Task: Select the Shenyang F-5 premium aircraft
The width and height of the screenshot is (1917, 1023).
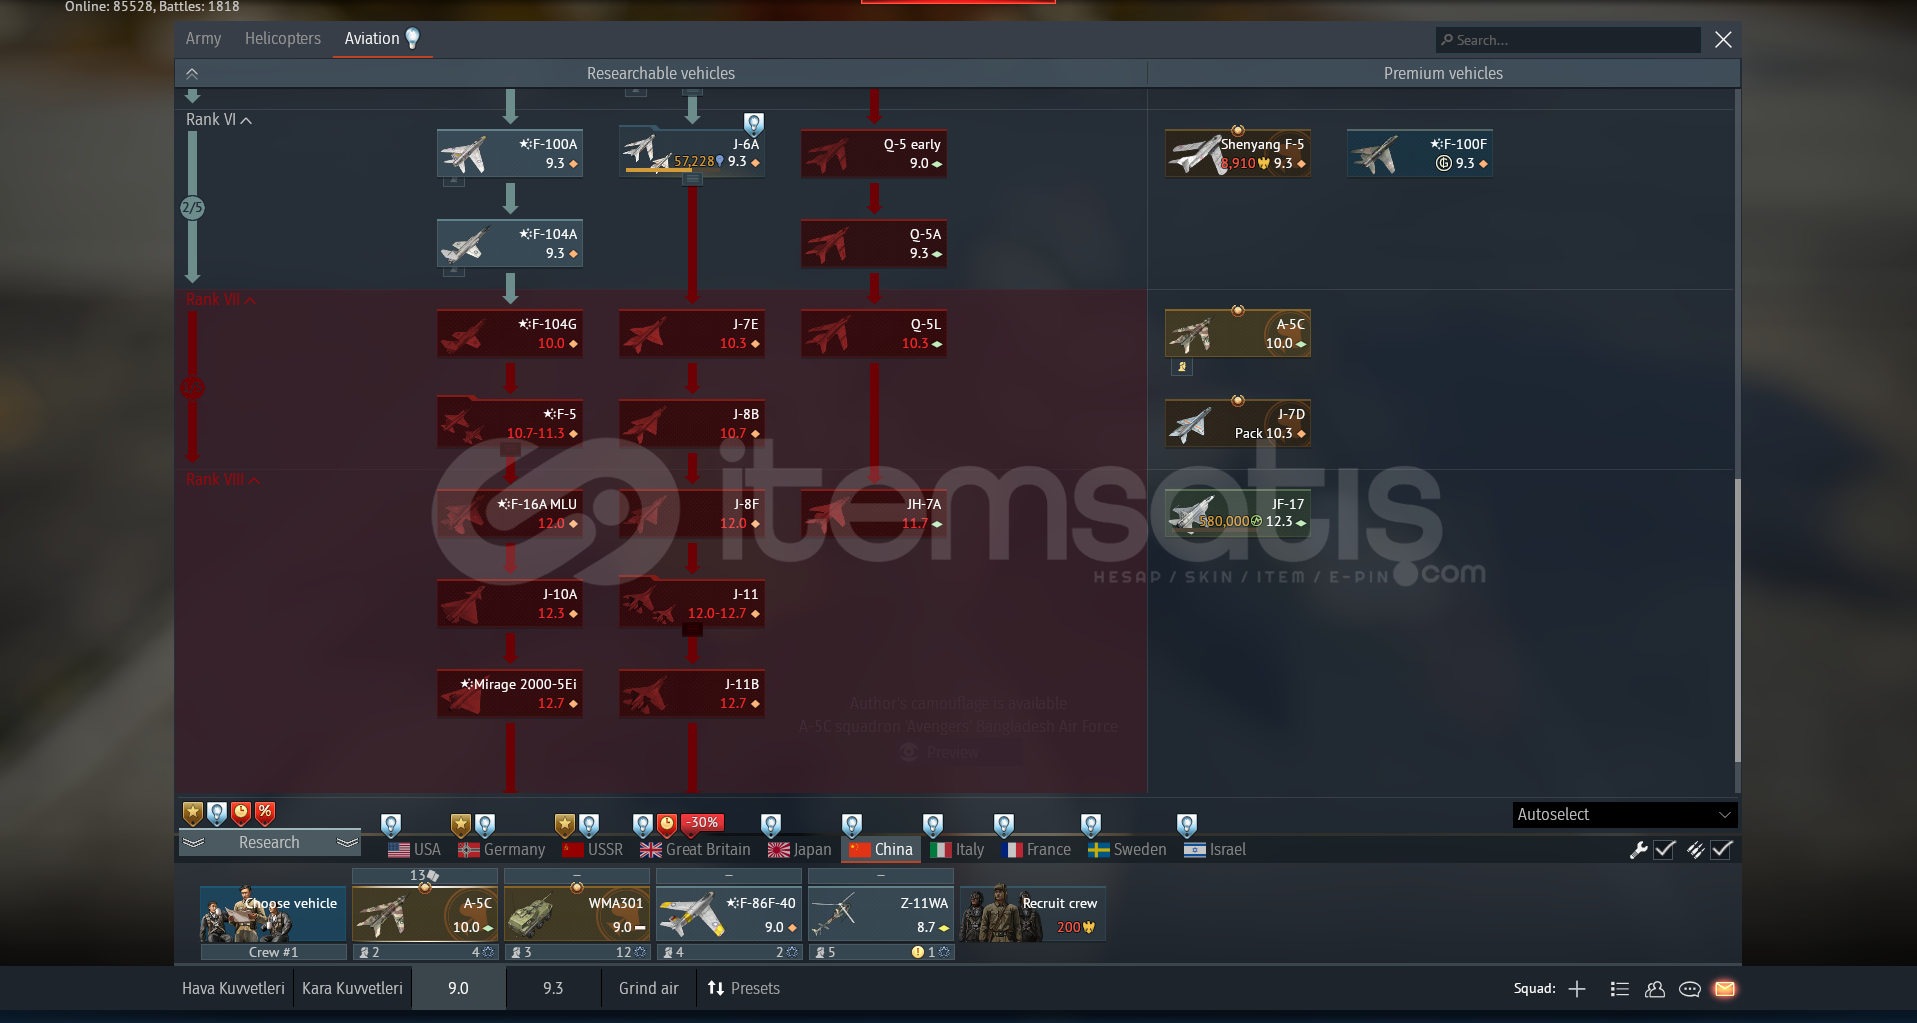Action: (1238, 153)
